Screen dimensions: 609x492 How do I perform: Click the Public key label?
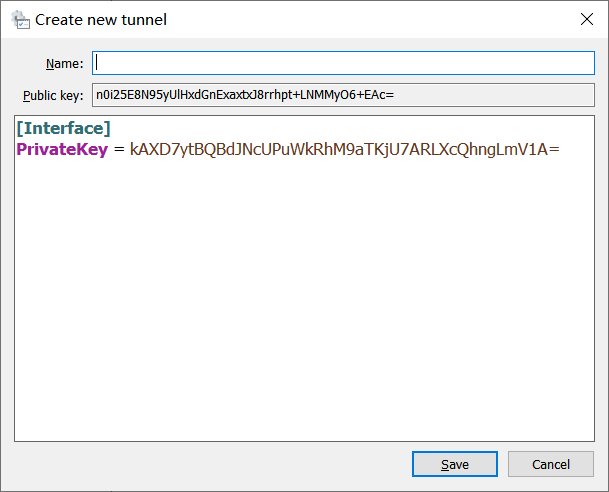pyautogui.click(x=54, y=97)
